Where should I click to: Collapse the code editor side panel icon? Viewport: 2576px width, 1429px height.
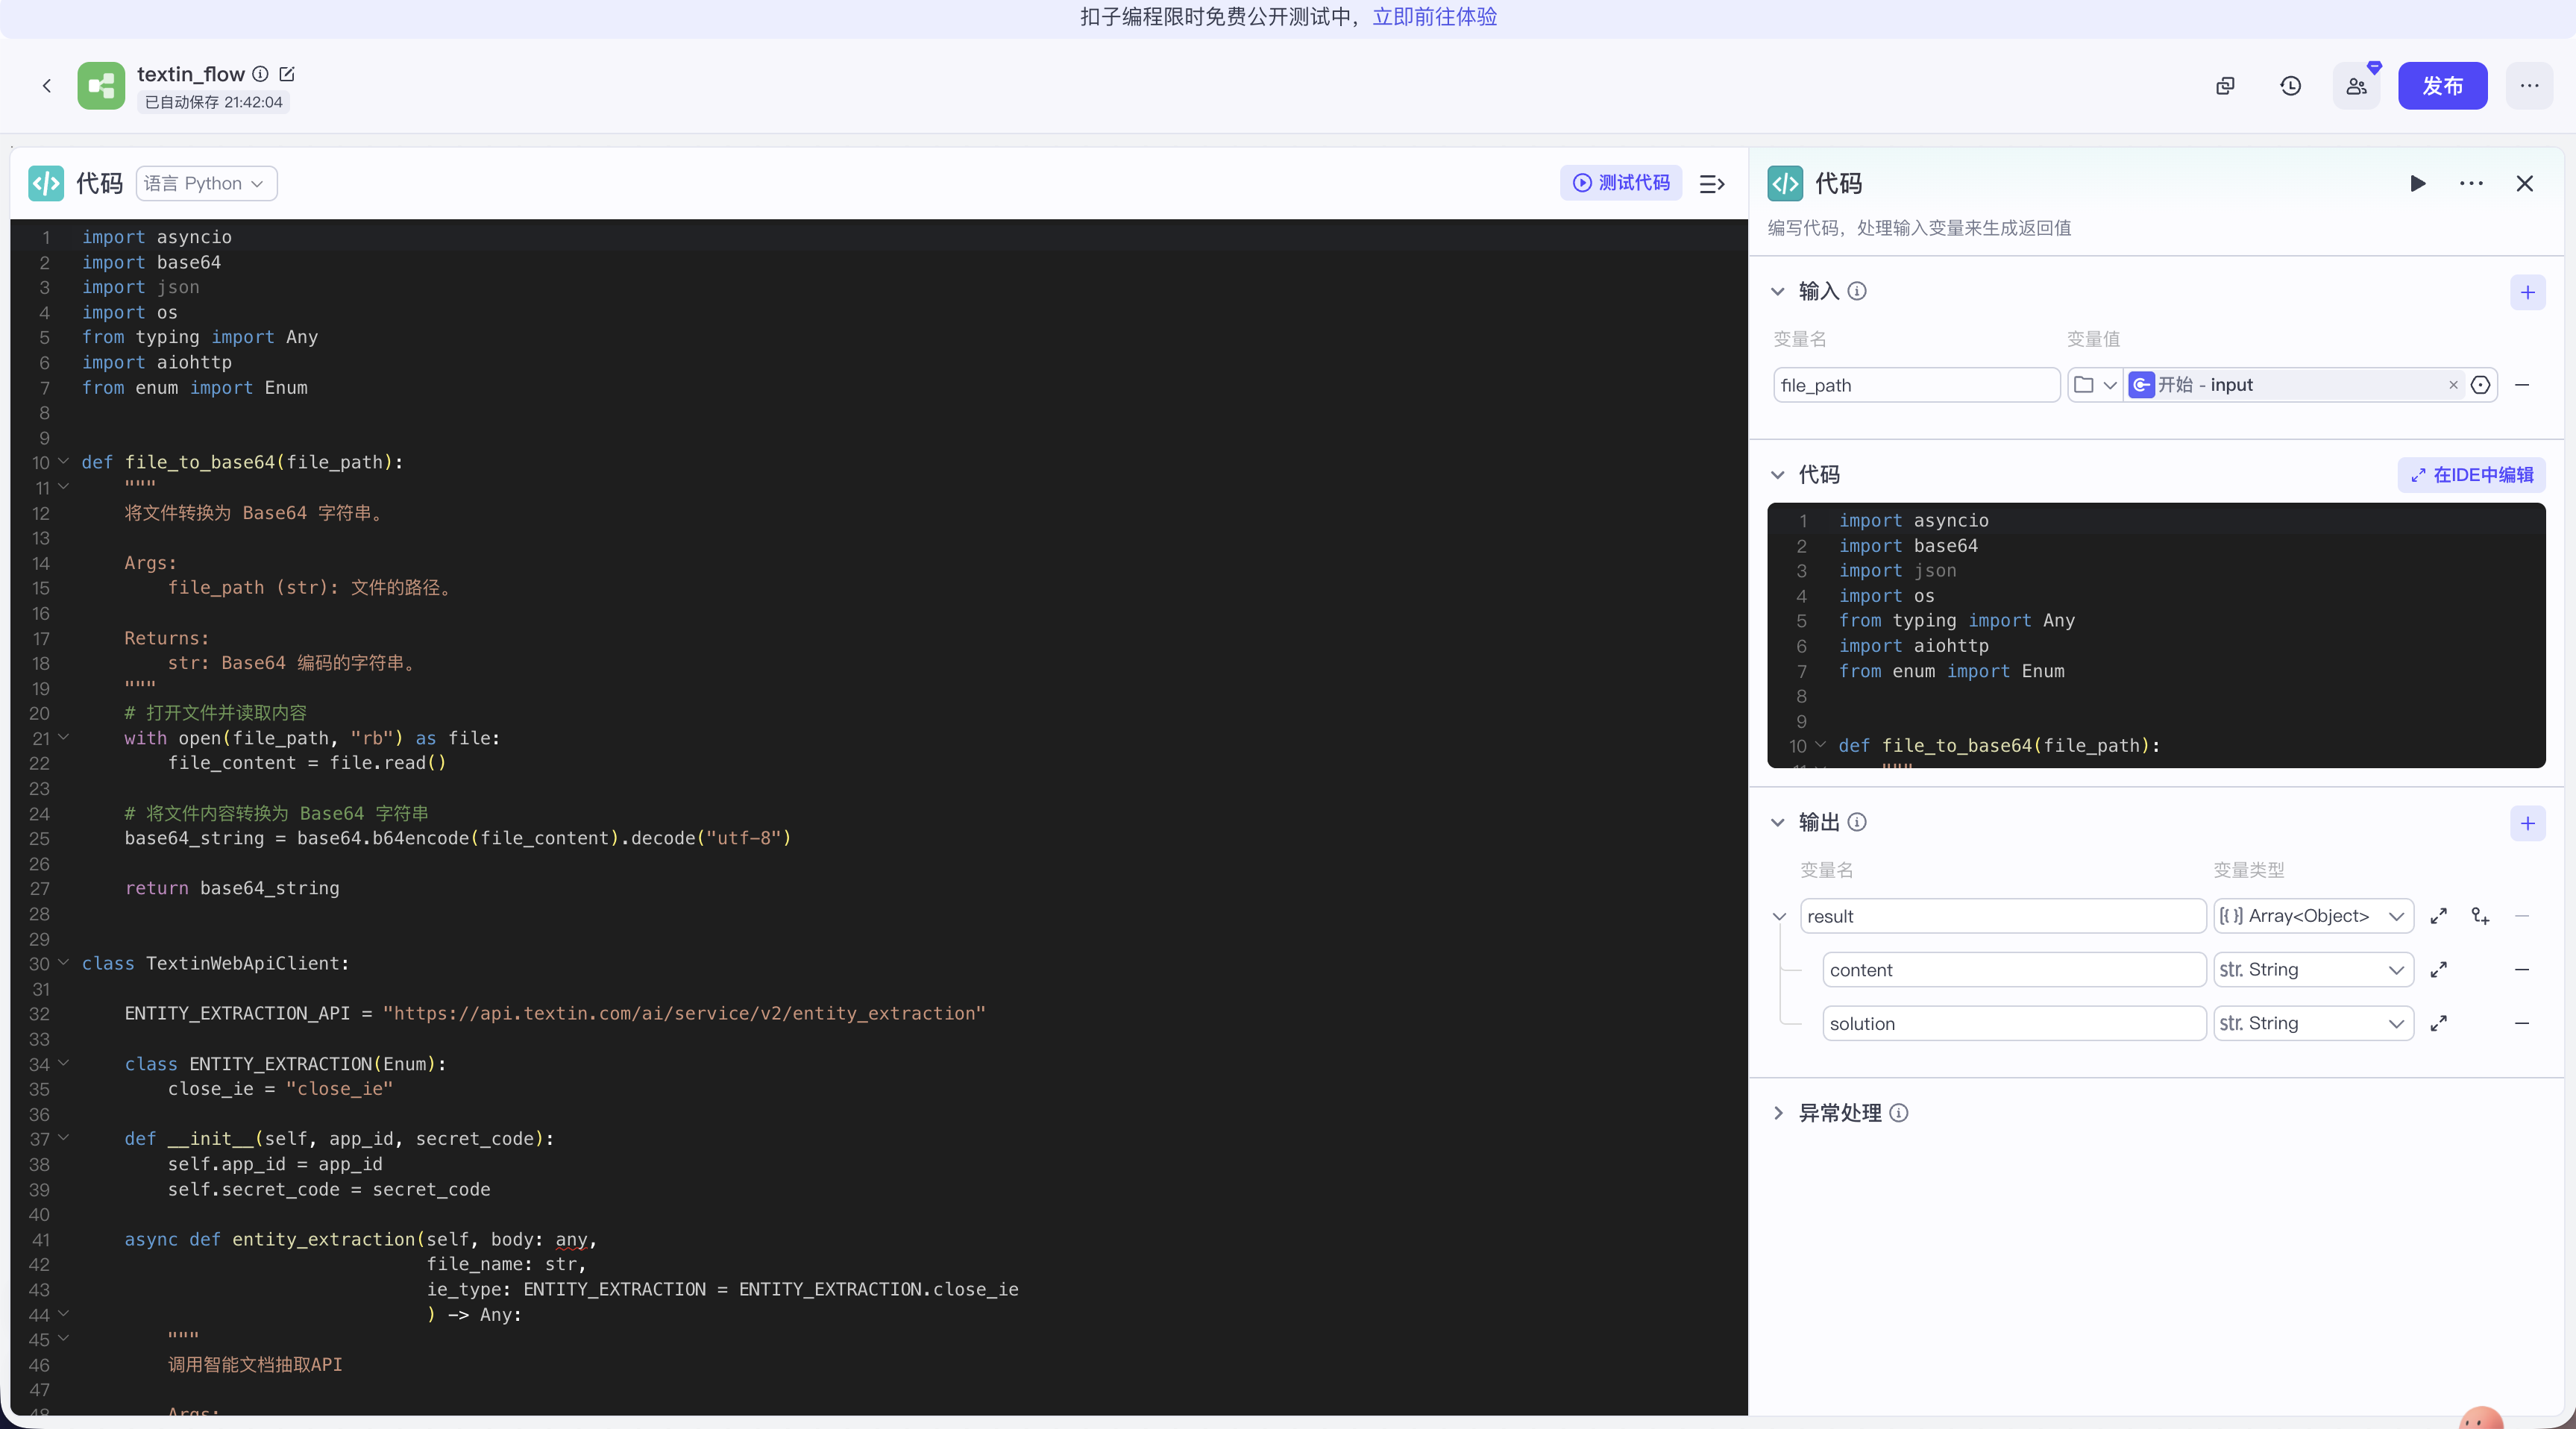click(x=1711, y=183)
